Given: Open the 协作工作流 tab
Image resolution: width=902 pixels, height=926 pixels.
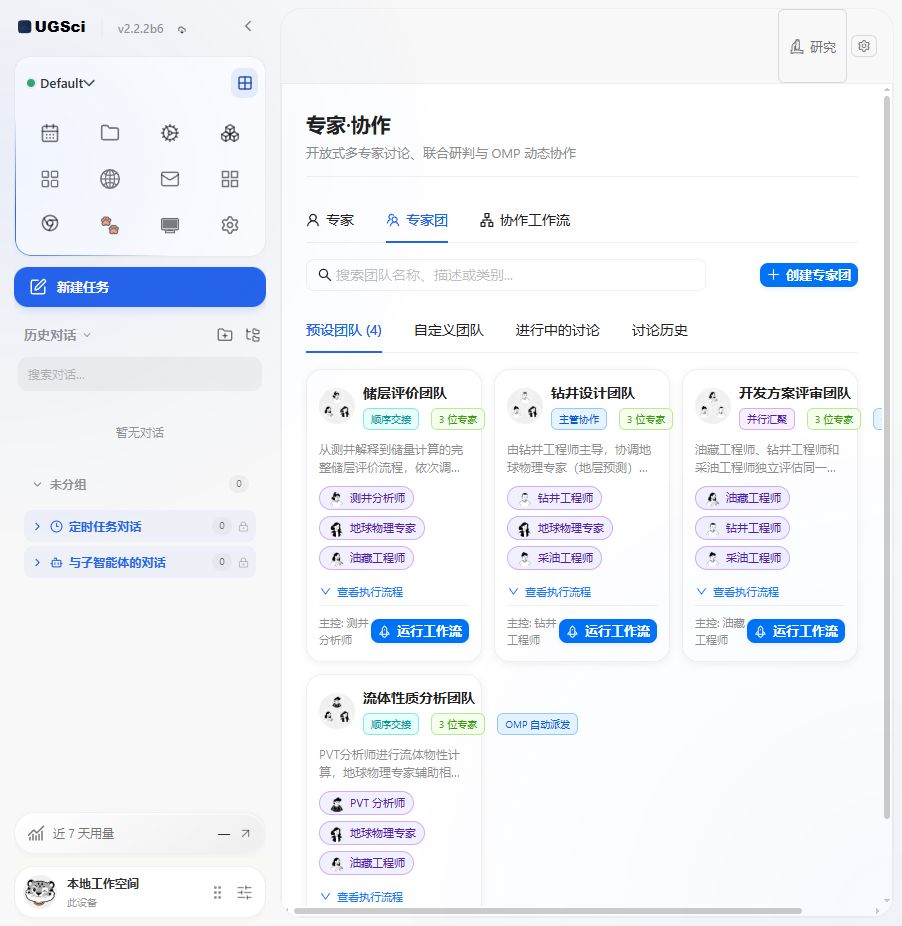Looking at the screenshot, I should [525, 220].
